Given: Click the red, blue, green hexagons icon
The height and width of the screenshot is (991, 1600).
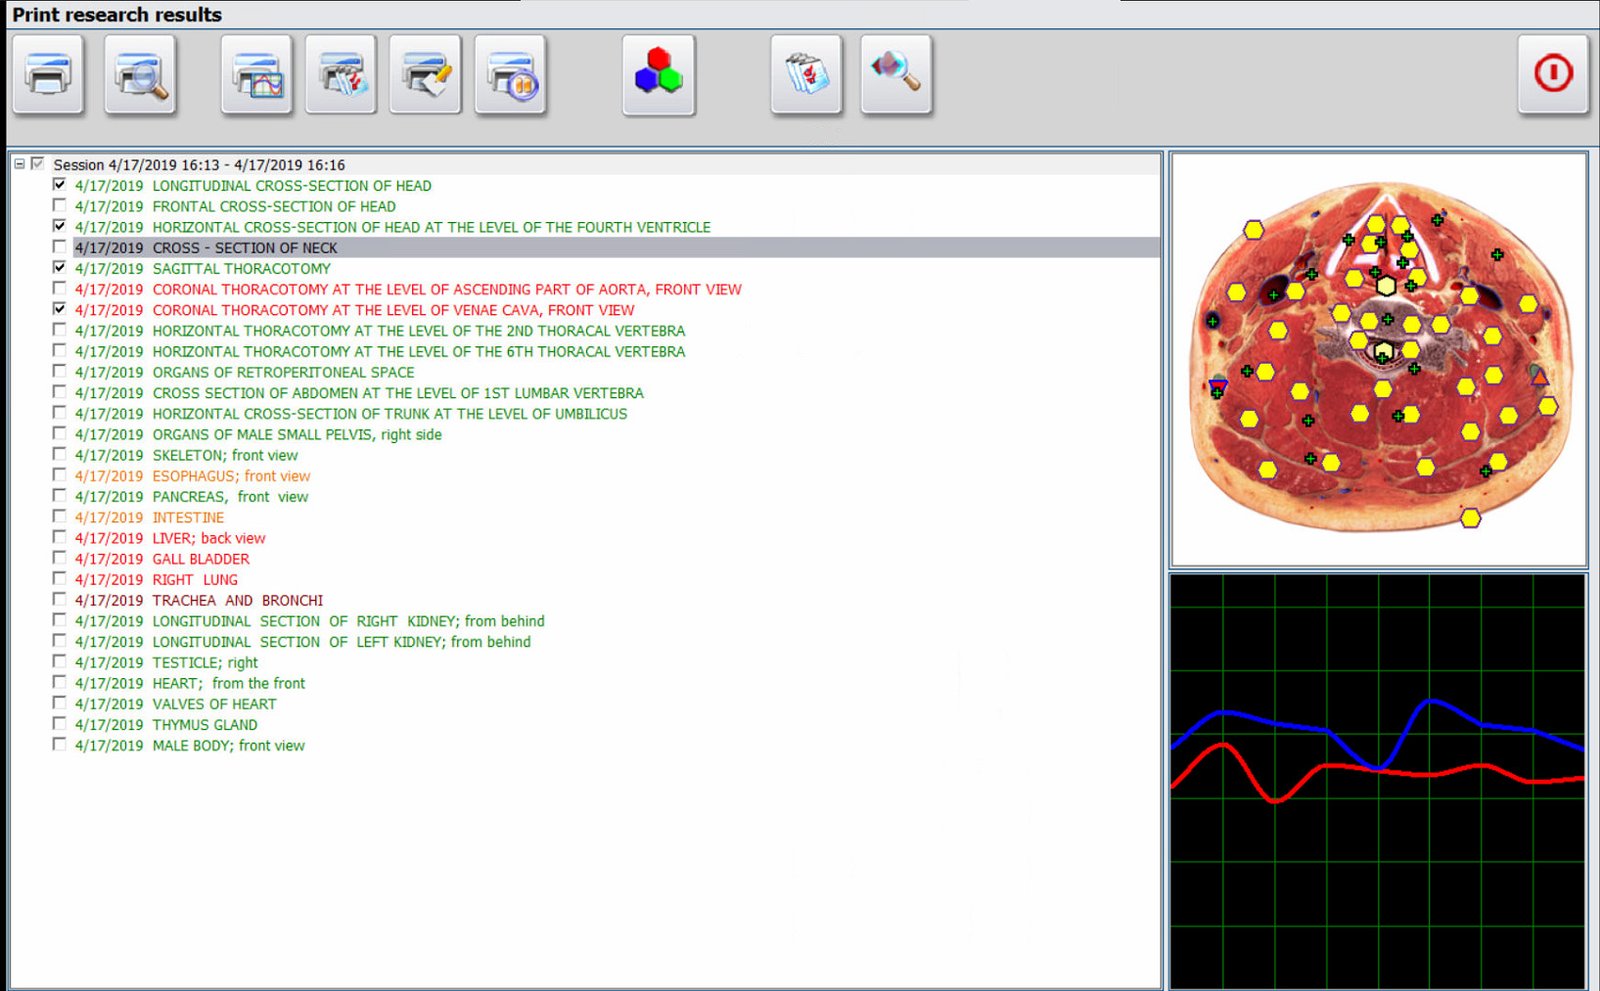Looking at the screenshot, I should point(658,74).
